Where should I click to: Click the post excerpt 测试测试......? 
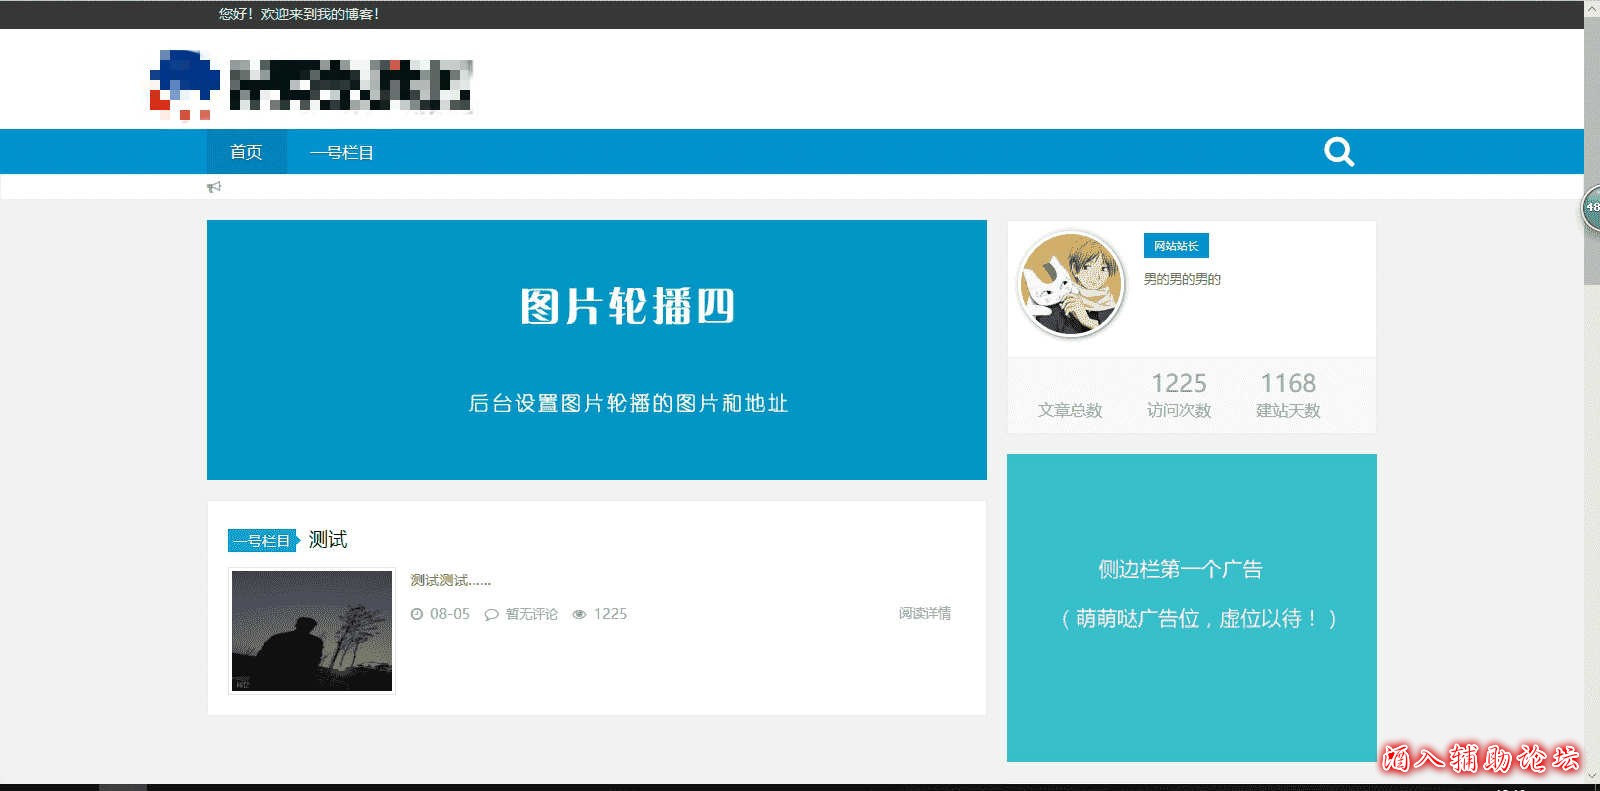pyautogui.click(x=450, y=580)
